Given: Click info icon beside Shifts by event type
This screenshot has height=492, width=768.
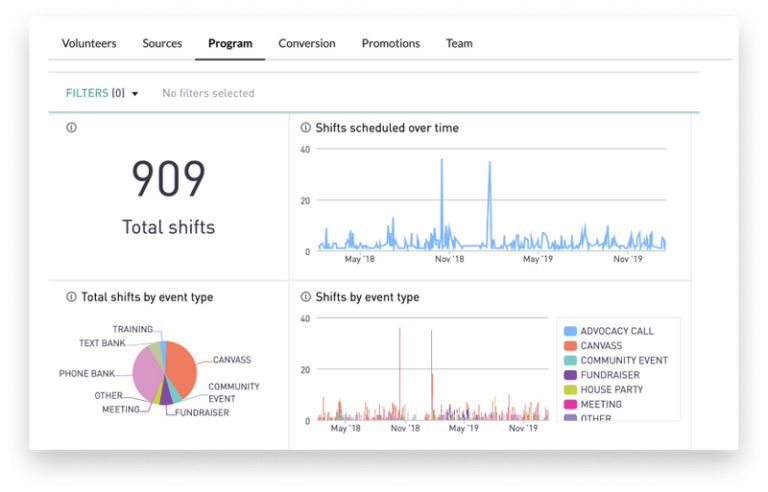Looking at the screenshot, I should pyautogui.click(x=307, y=297).
